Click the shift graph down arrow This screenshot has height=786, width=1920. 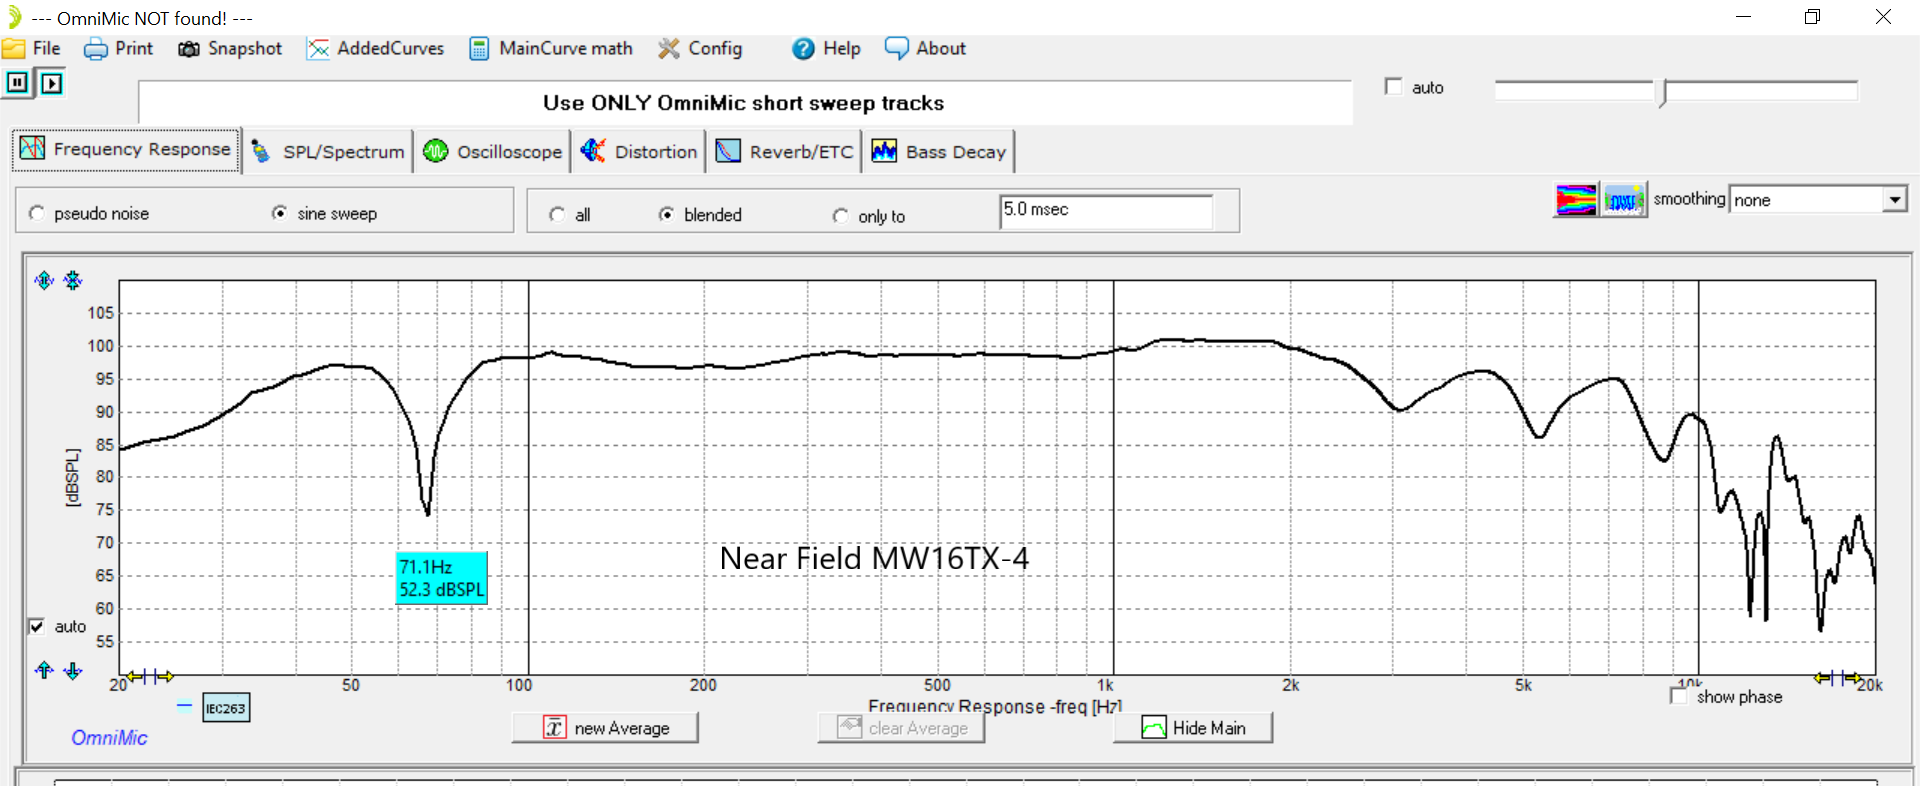pyautogui.click(x=73, y=670)
